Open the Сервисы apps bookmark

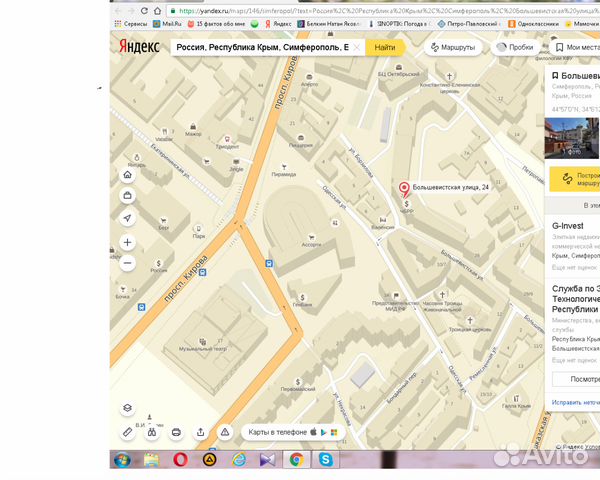pyautogui.click(x=131, y=24)
